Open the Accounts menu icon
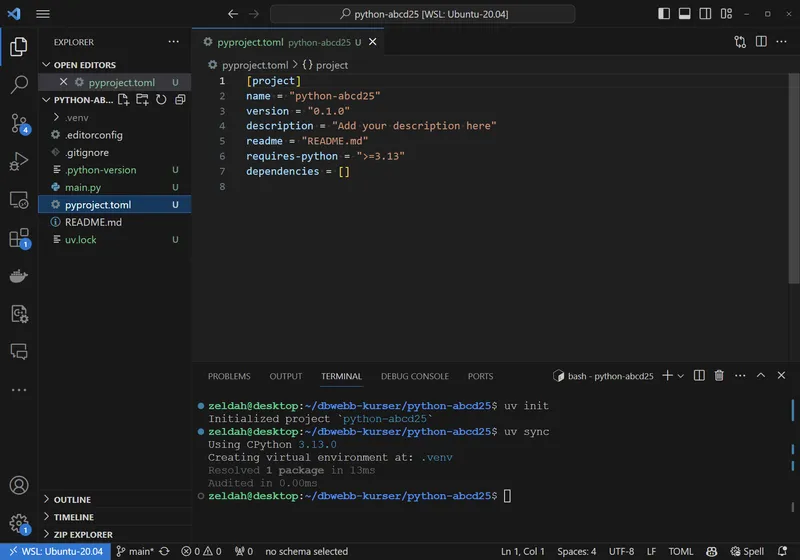This screenshot has height=560, width=800. coord(19,485)
